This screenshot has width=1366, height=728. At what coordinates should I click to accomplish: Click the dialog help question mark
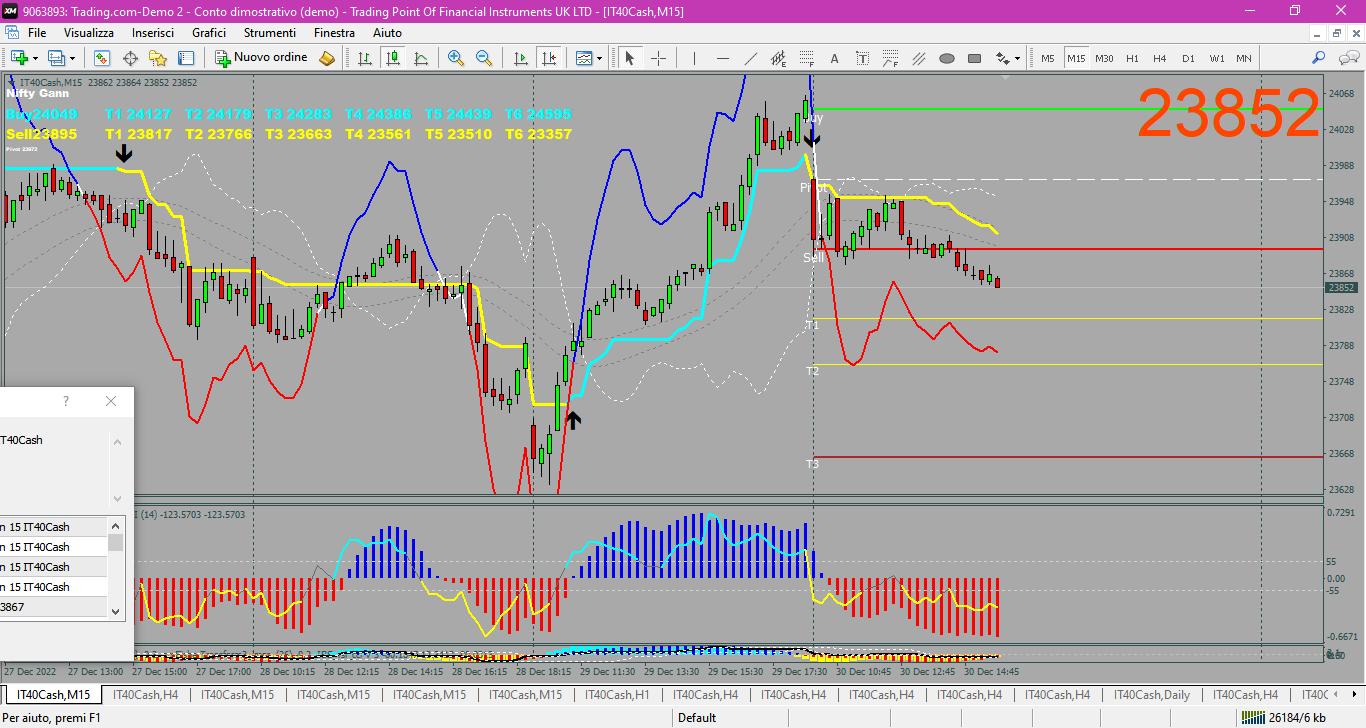click(x=66, y=401)
